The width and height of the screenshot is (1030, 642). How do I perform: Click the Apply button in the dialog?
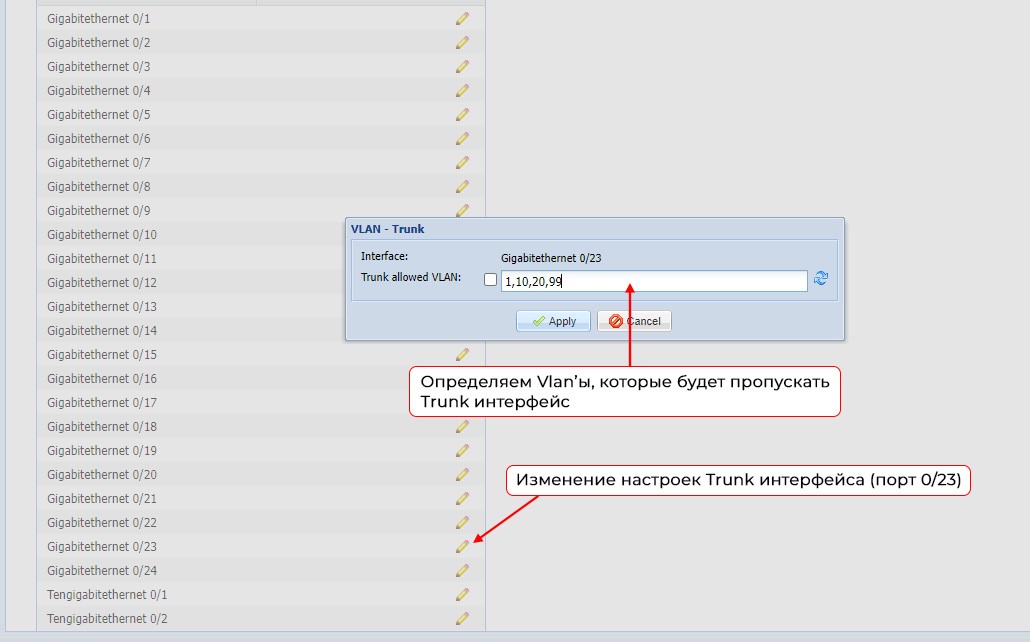tap(552, 321)
